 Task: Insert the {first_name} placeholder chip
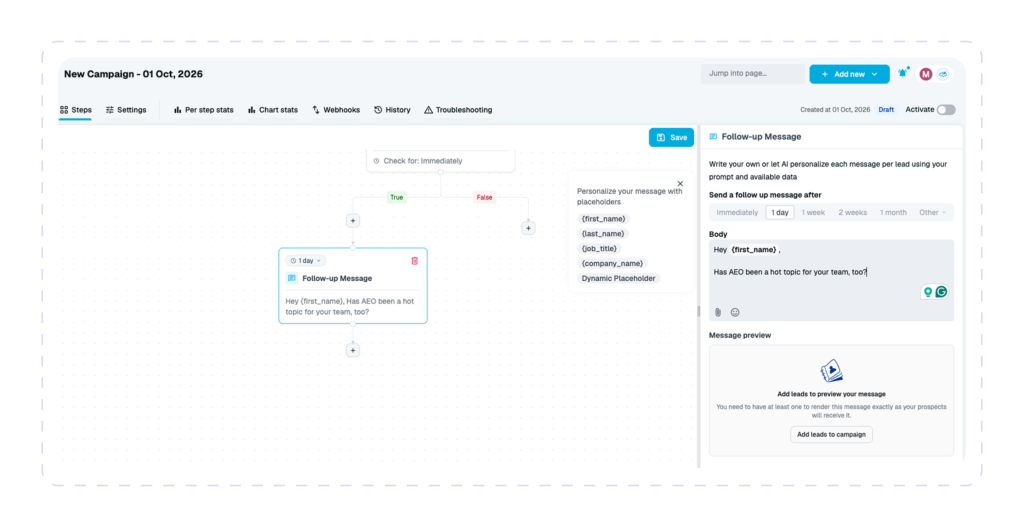click(x=603, y=219)
